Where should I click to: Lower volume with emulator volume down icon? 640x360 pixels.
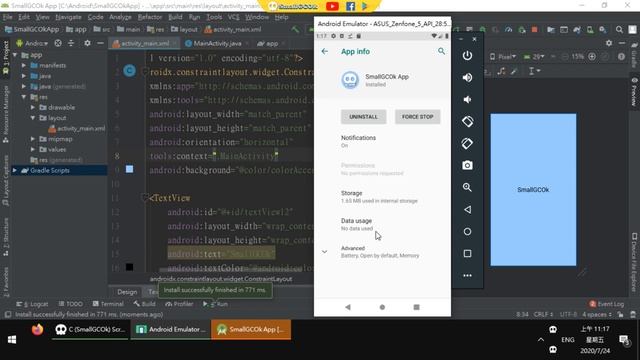tap(467, 99)
